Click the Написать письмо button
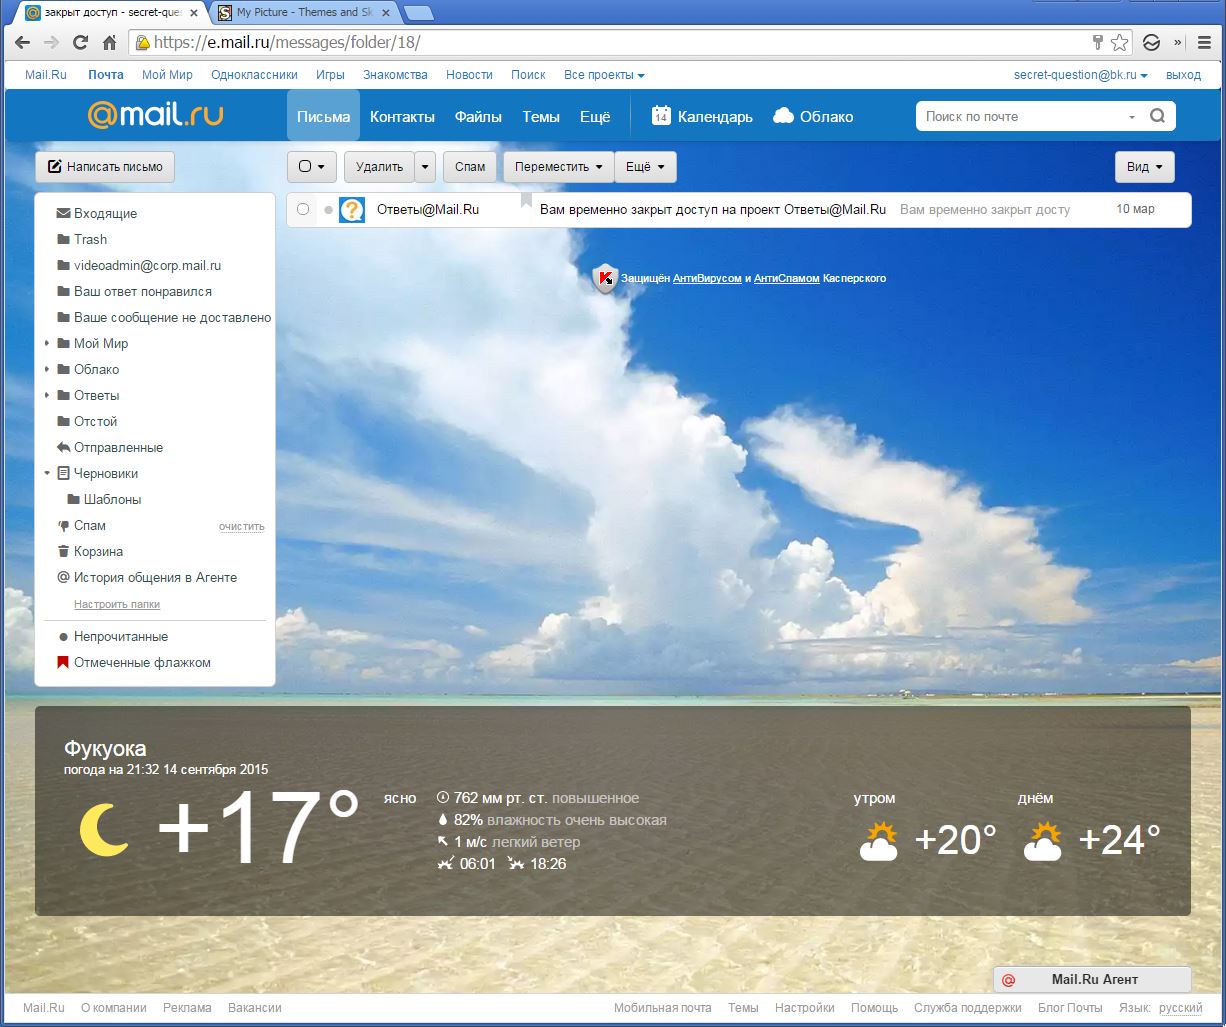Image resolution: width=1226 pixels, height=1027 pixels. (x=105, y=167)
